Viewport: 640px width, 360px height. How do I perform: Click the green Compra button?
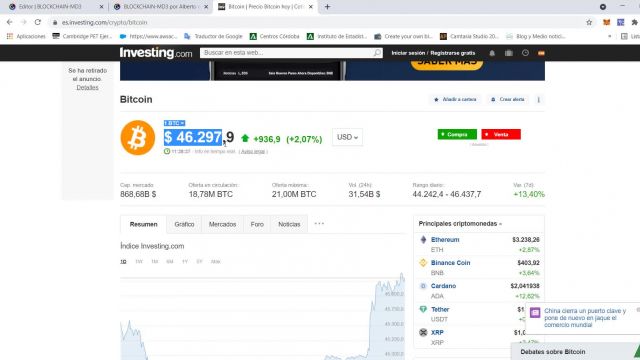457,134
